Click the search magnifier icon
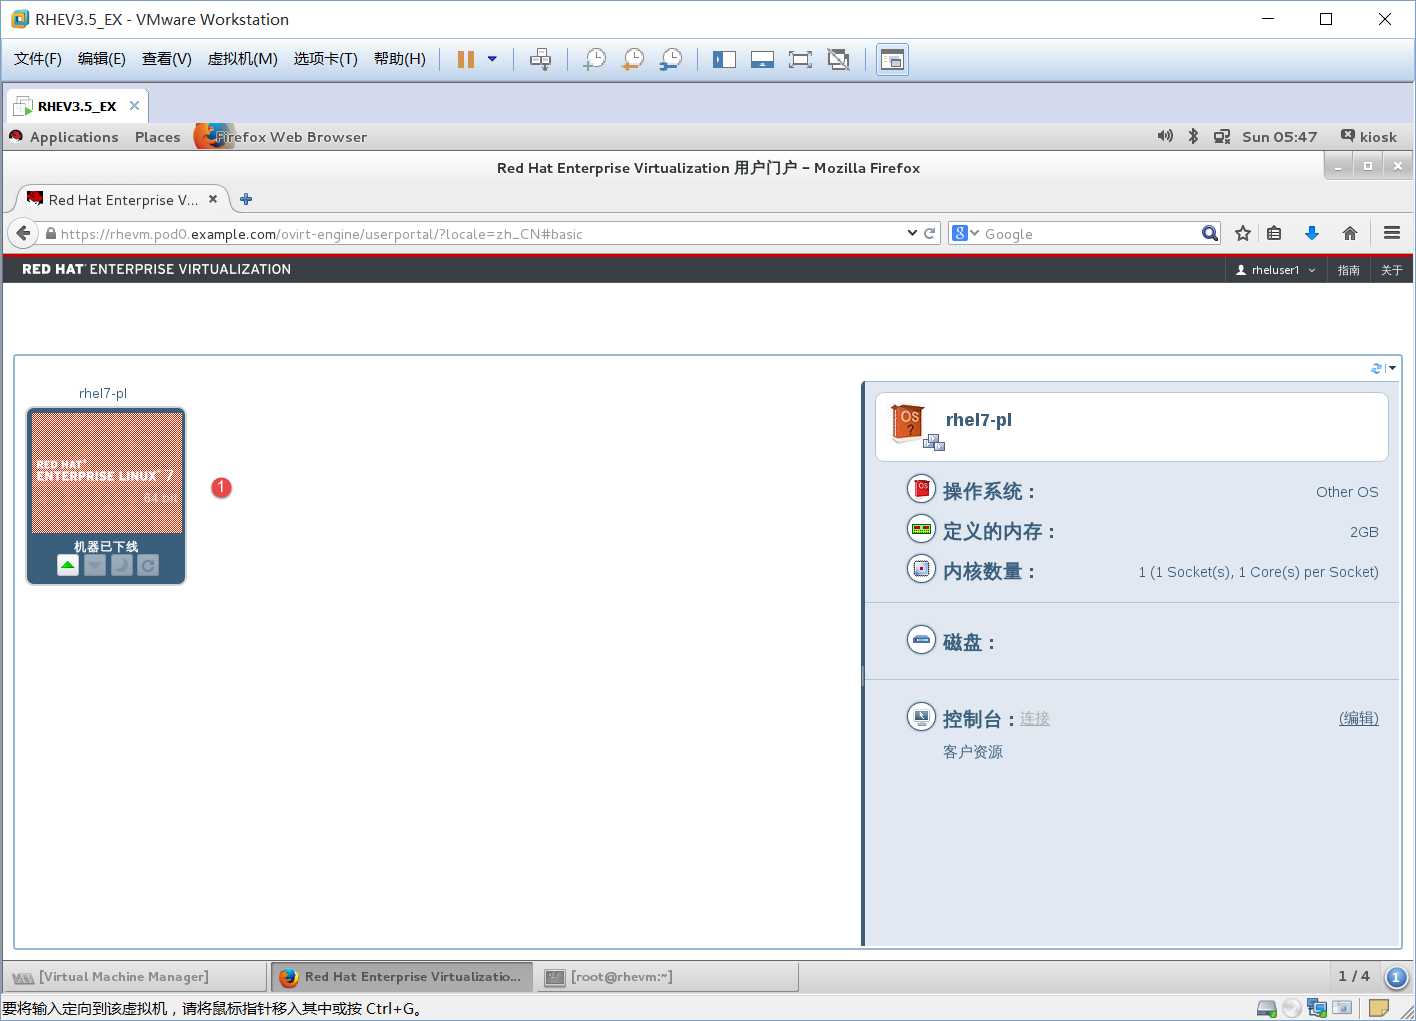This screenshot has height=1021, width=1416. point(1210,233)
